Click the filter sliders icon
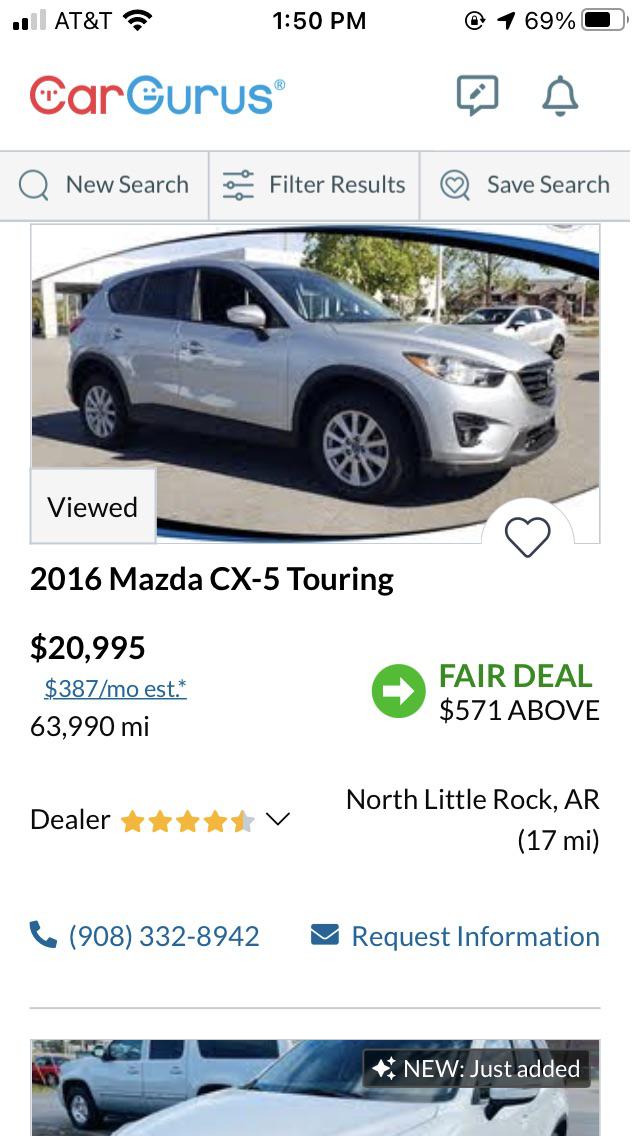 [x=239, y=184]
